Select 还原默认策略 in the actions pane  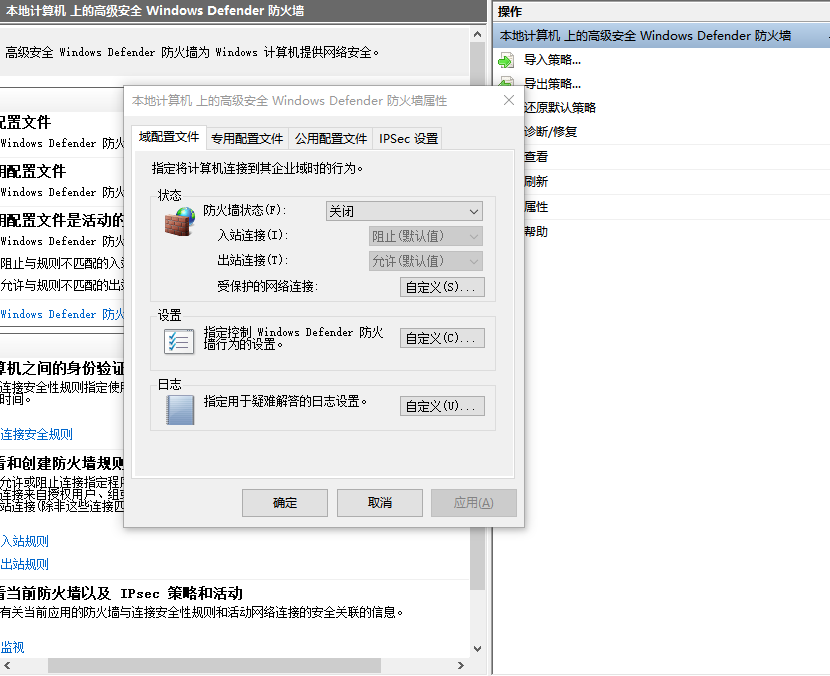coord(560,107)
